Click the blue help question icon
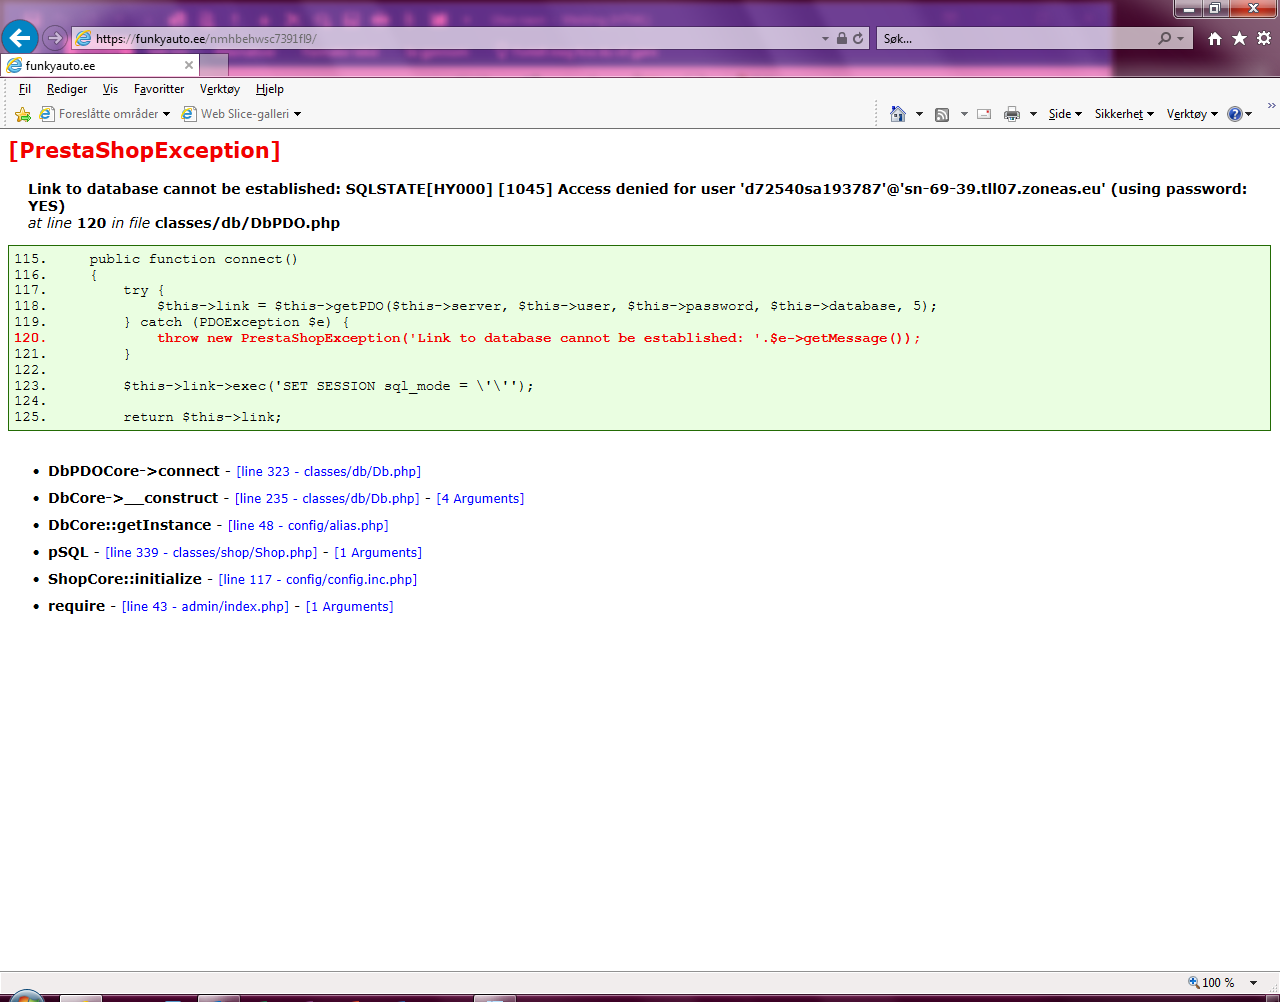This screenshot has height=1002, width=1280. pyautogui.click(x=1235, y=114)
